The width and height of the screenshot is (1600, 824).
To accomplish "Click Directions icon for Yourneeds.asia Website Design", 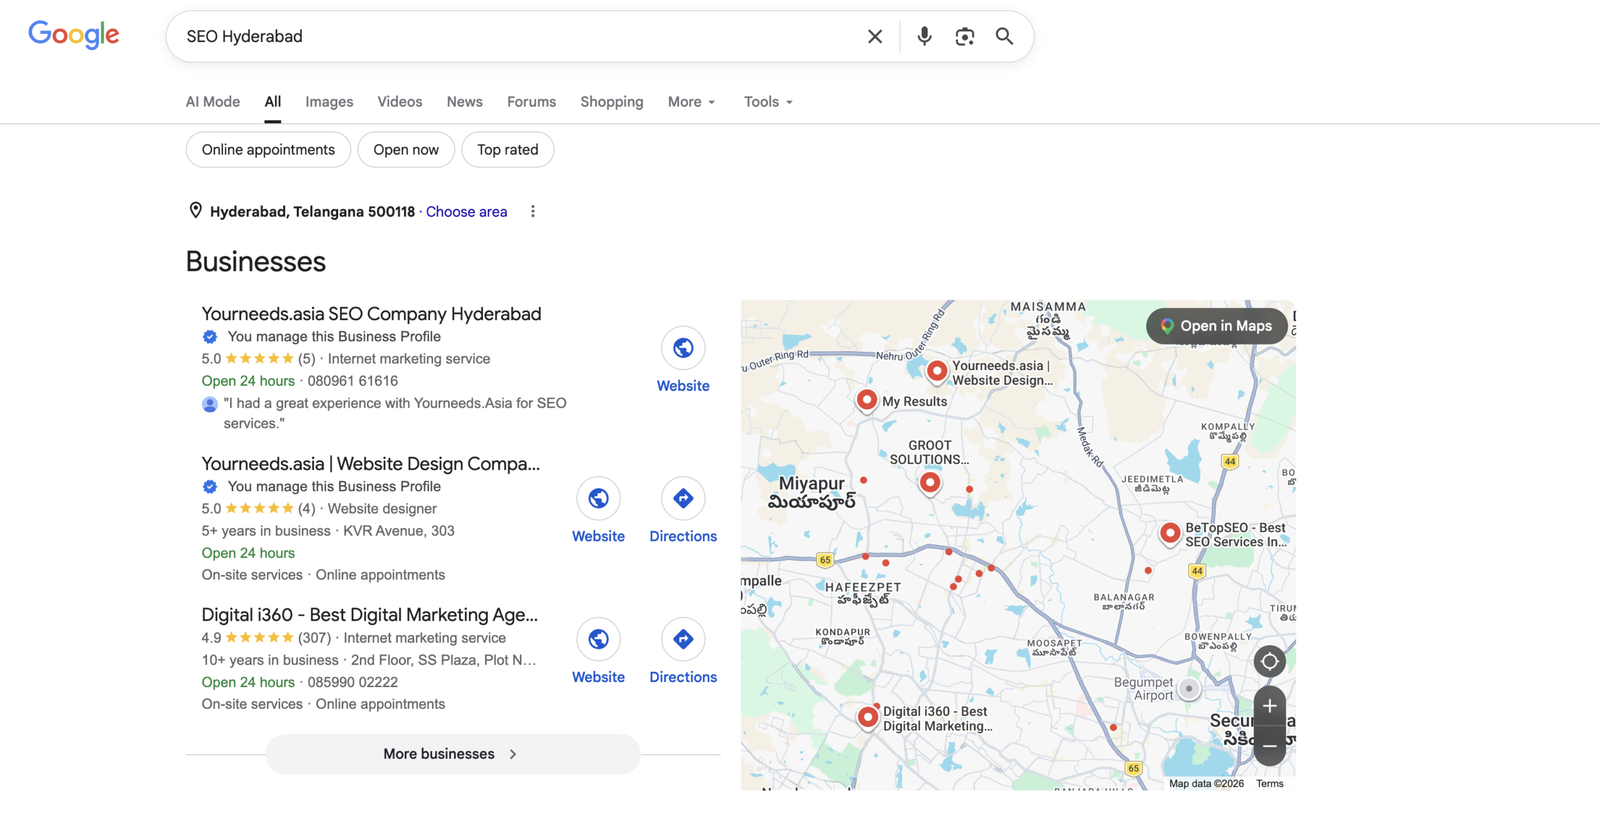I will (683, 498).
